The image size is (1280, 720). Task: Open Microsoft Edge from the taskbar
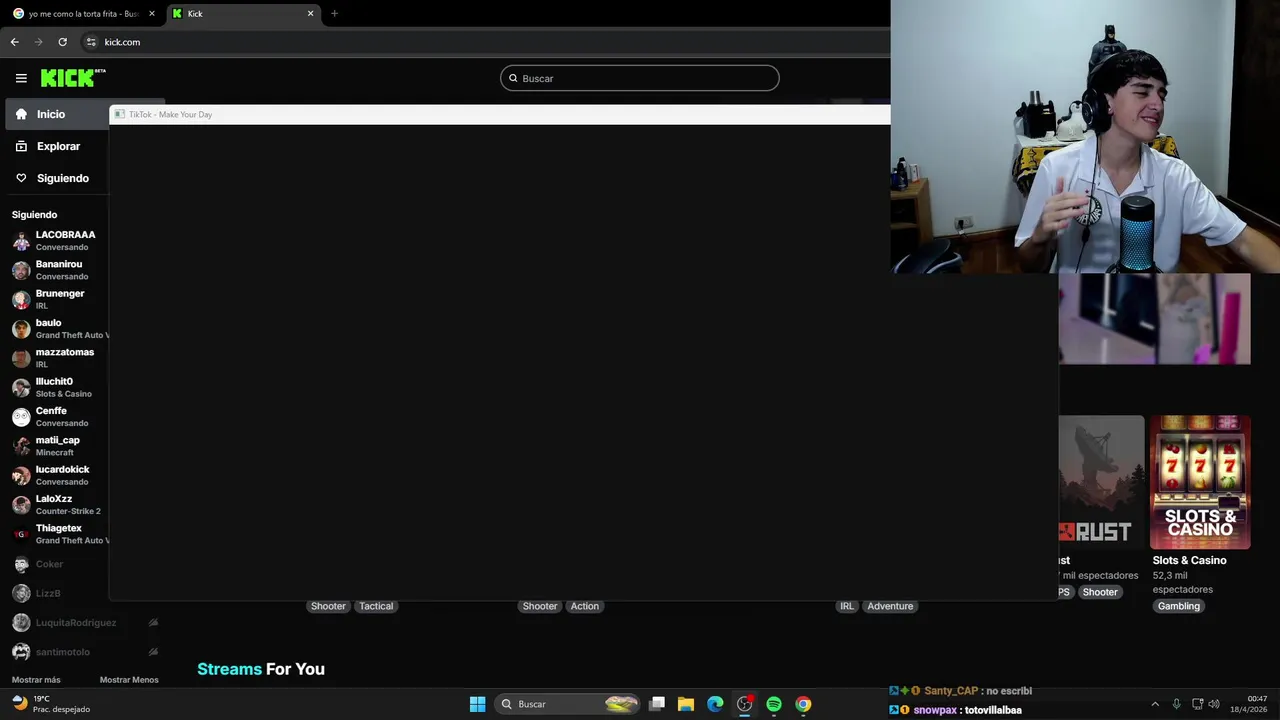(x=715, y=704)
